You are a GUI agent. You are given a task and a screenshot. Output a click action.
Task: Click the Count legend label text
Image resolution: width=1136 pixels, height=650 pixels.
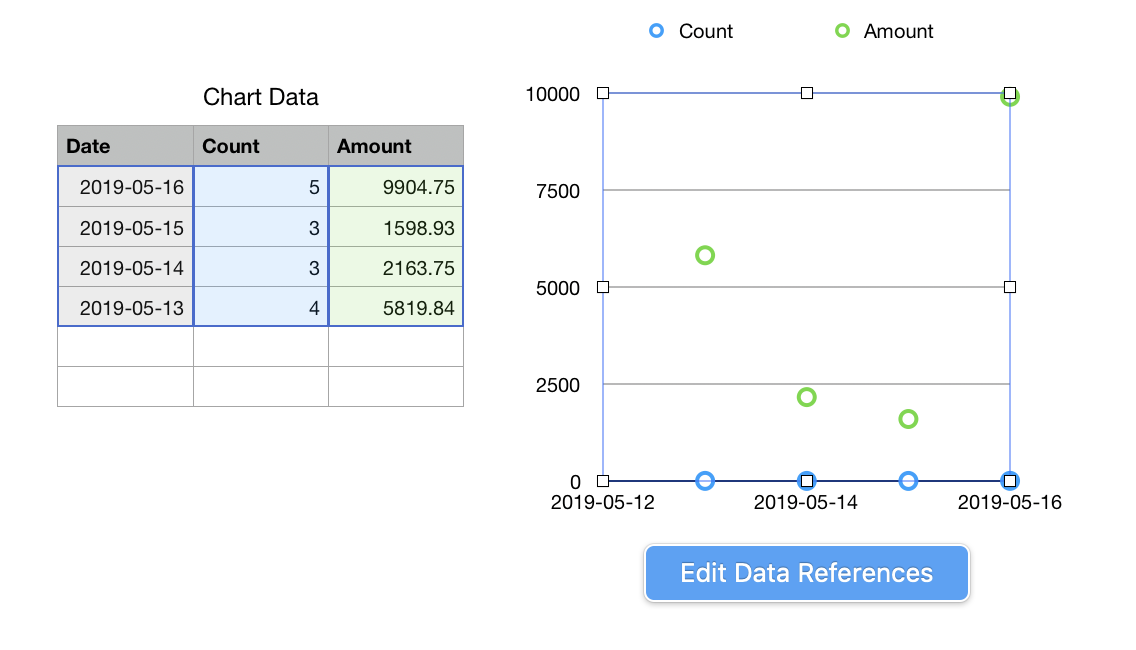[x=706, y=31]
